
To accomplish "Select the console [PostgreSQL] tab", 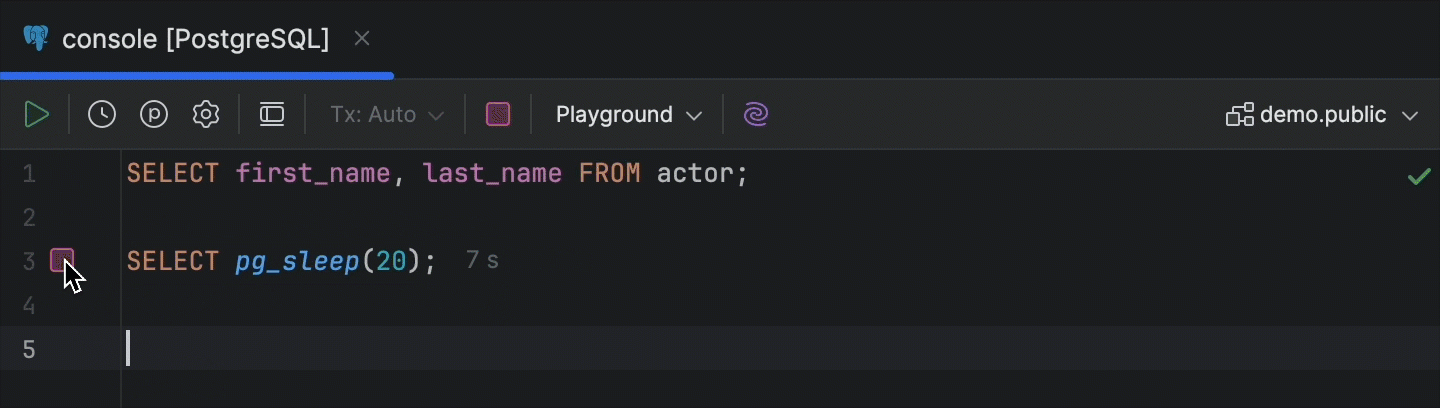I will tap(195, 39).
